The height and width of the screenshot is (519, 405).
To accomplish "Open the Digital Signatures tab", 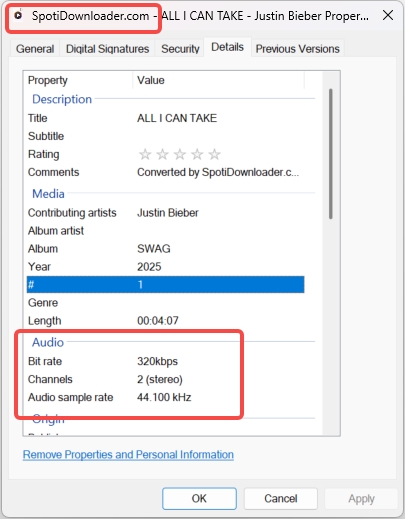I will pyautogui.click(x=107, y=49).
